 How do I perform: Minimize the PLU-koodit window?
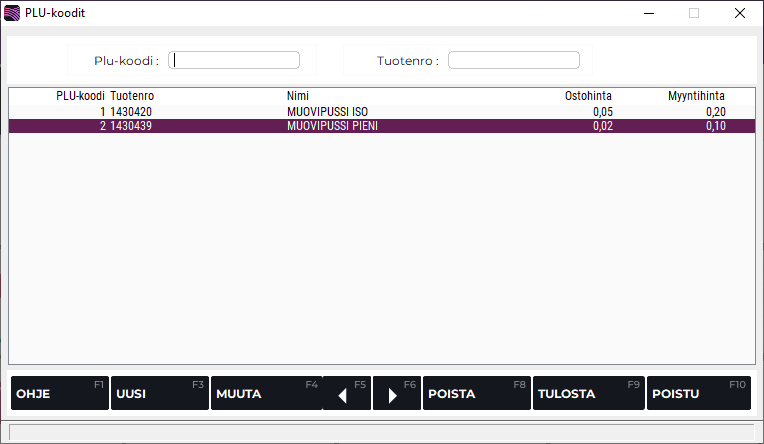648,13
